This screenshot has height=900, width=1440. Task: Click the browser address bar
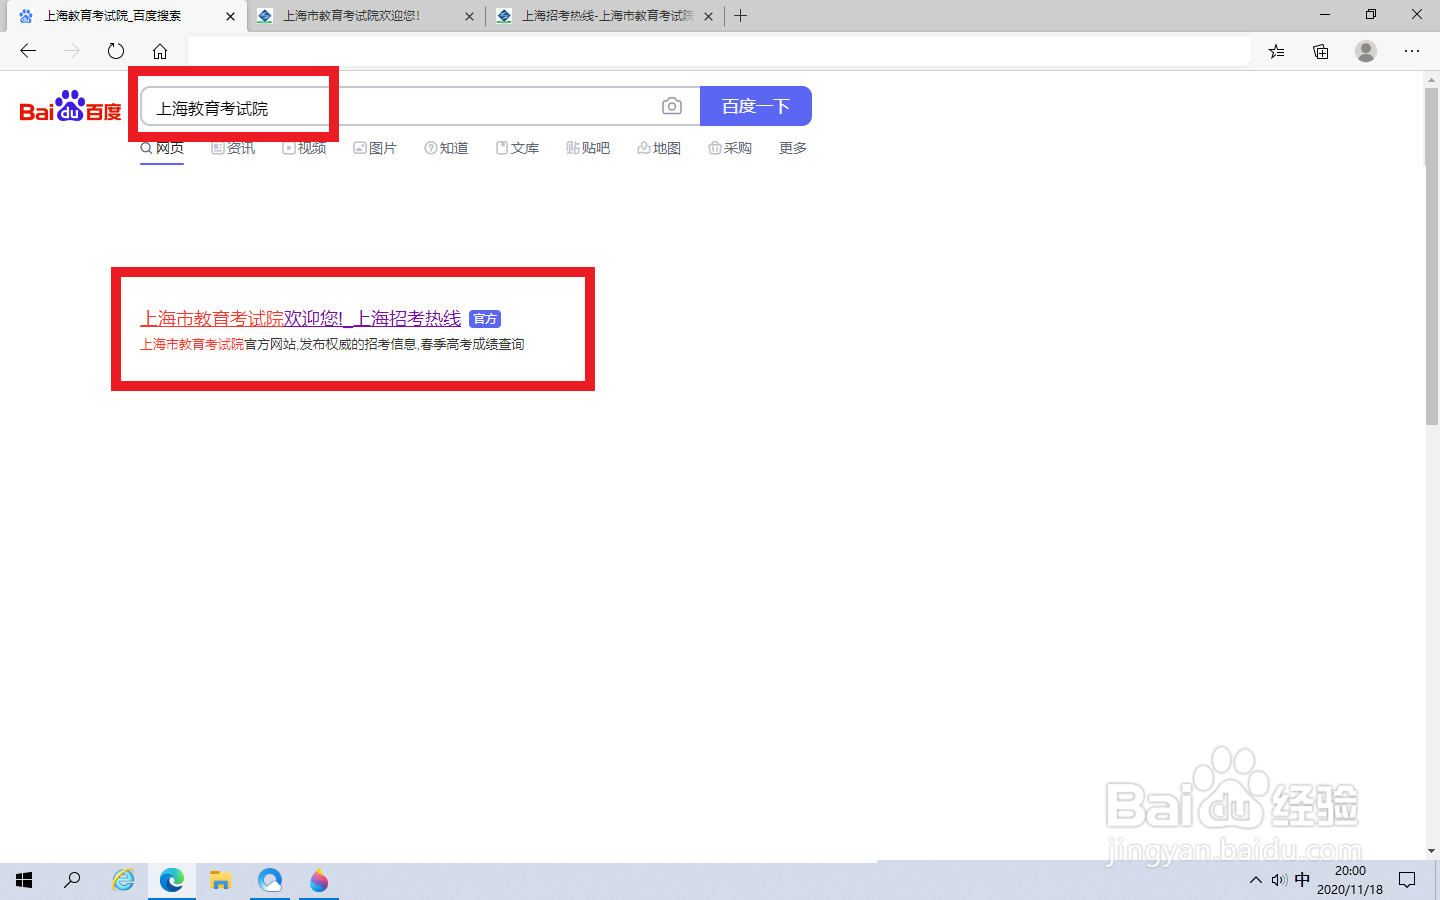tap(719, 51)
